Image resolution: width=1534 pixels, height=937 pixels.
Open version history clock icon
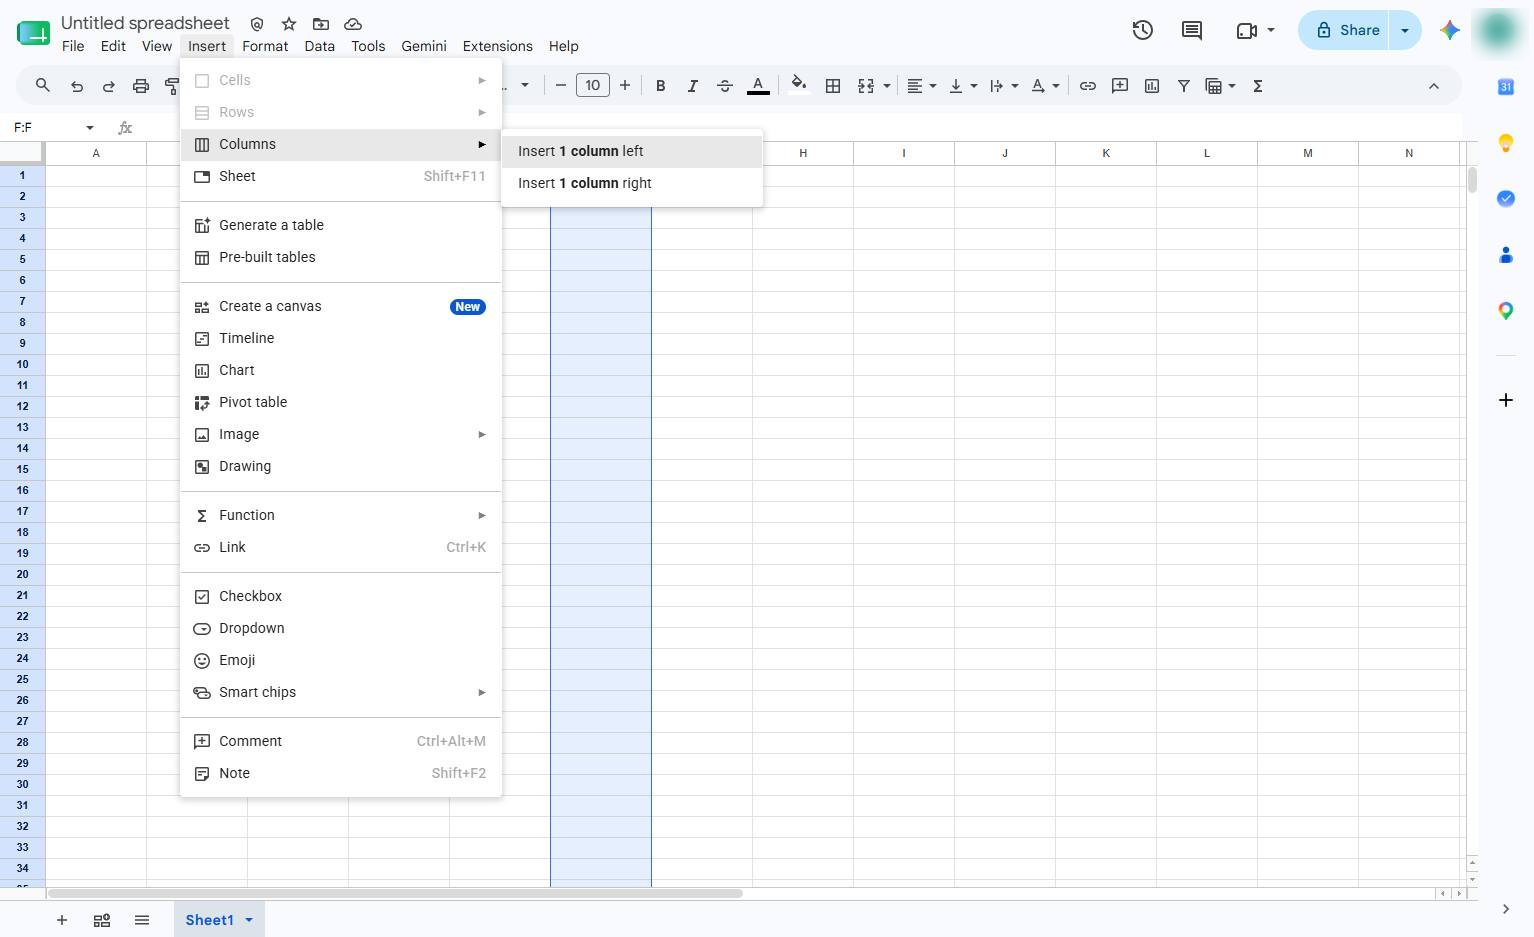tap(1142, 30)
